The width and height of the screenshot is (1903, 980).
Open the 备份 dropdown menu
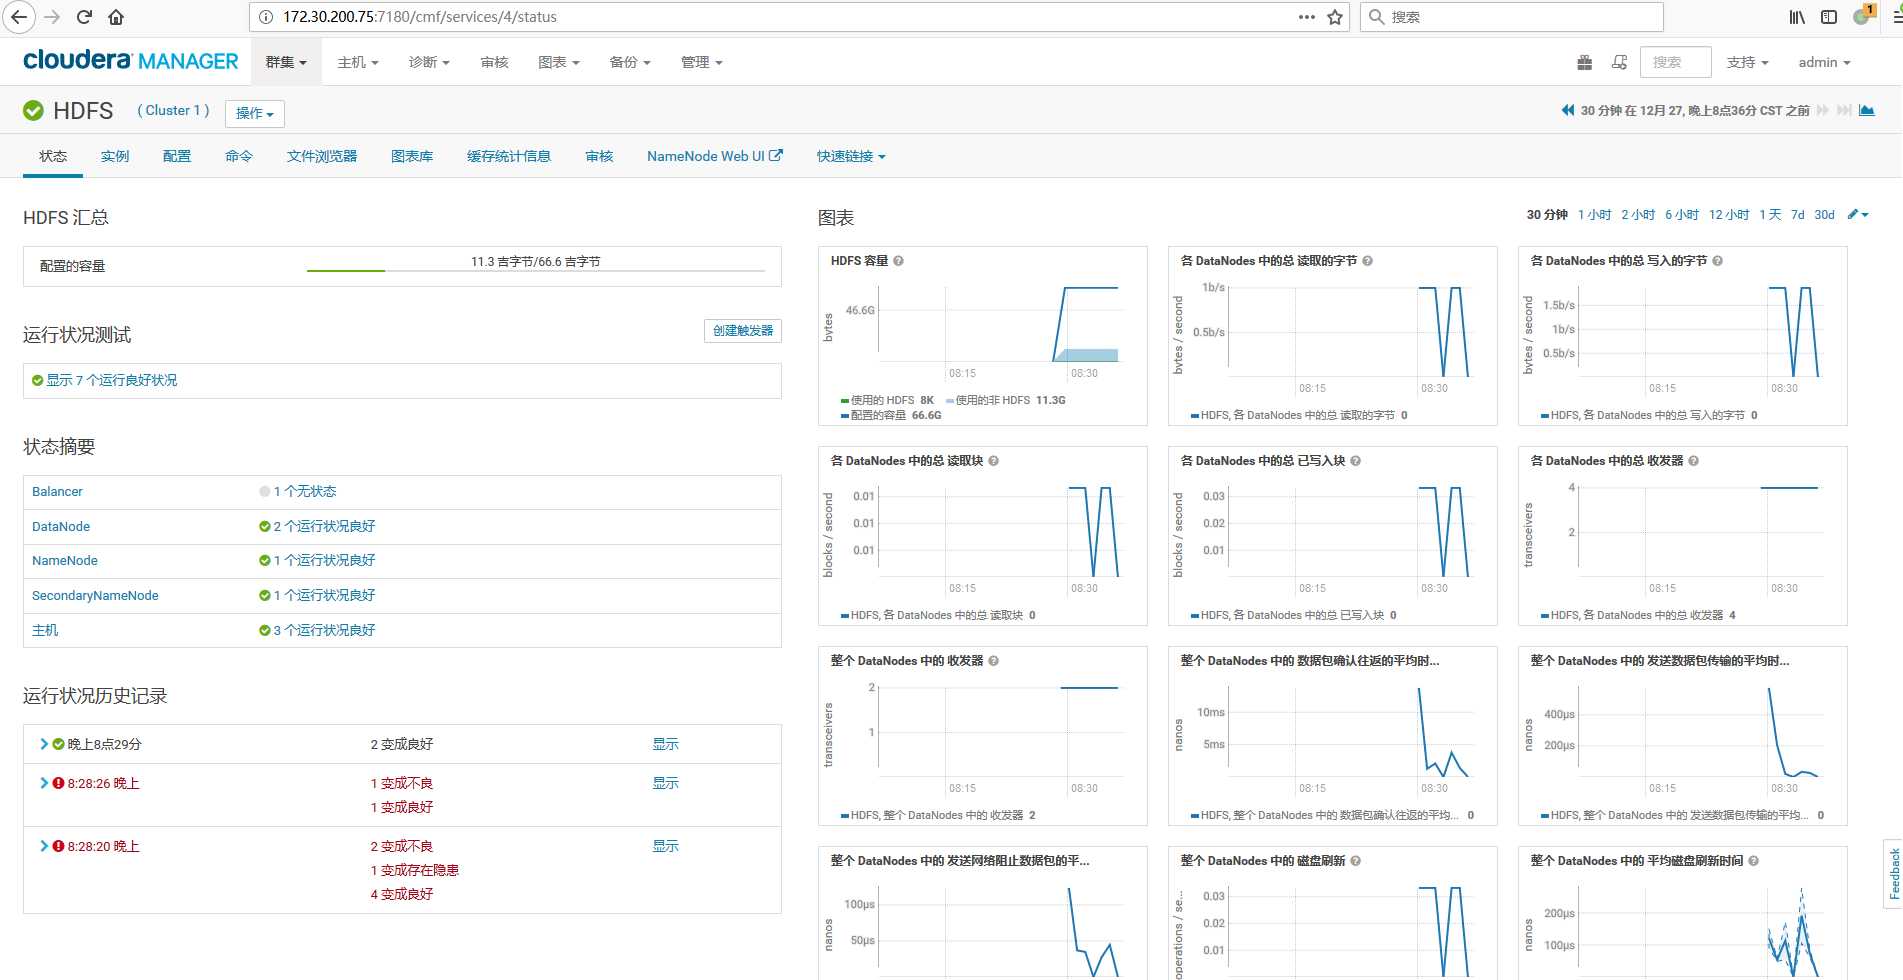pyautogui.click(x=630, y=62)
